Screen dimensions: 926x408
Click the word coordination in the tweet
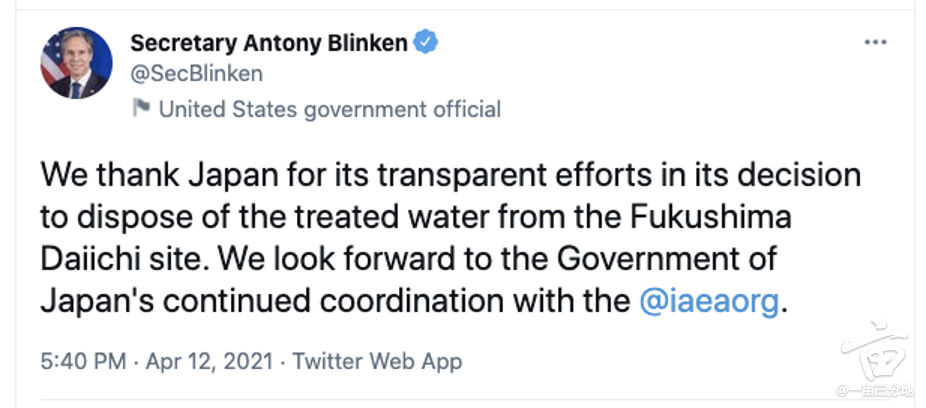tap(412, 302)
